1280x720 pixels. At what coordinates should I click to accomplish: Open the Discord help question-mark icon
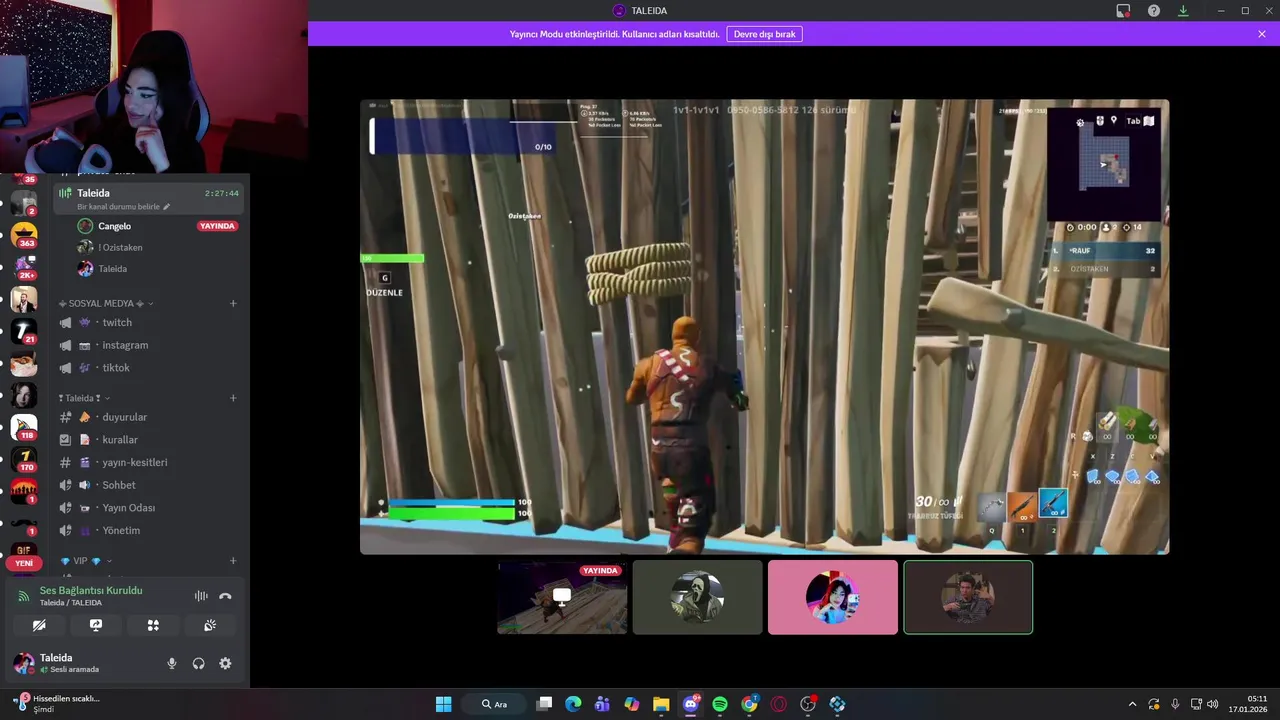pos(1153,10)
